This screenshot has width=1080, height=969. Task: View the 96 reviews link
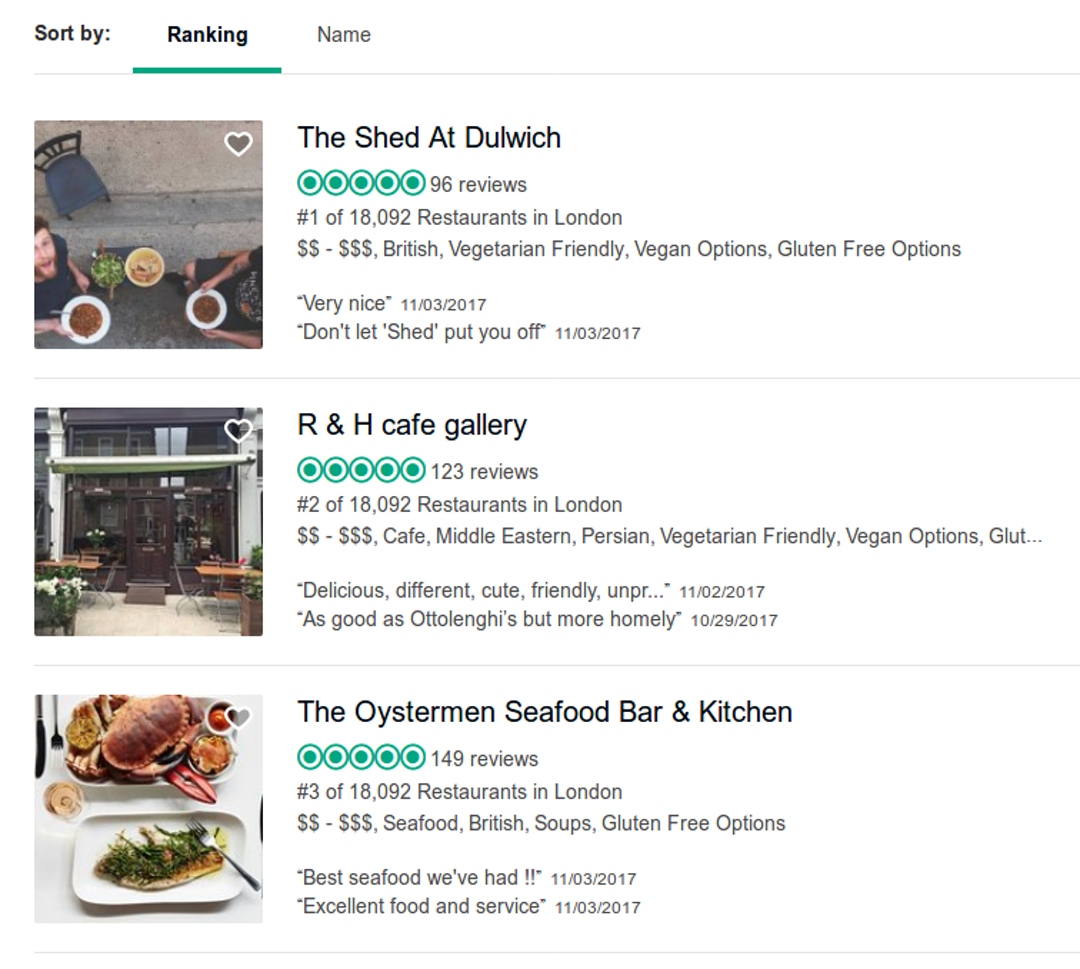pyautogui.click(x=478, y=185)
